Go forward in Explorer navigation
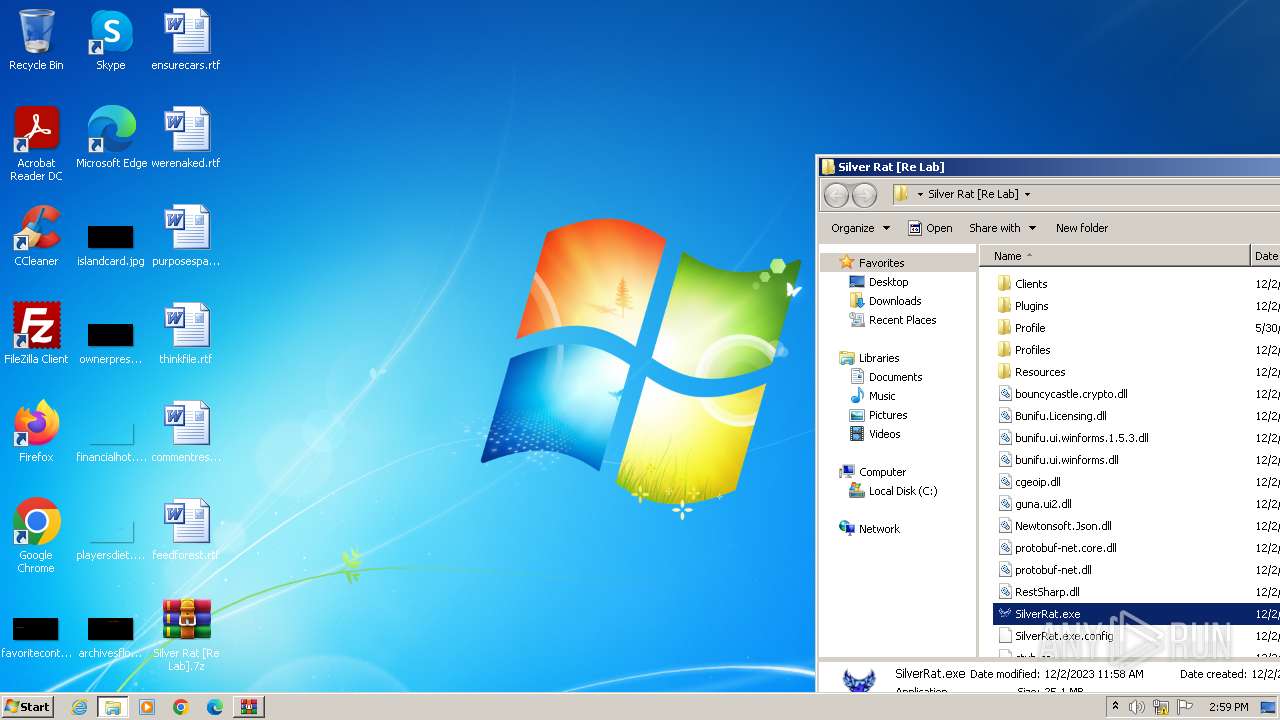1280x720 pixels. tap(864, 195)
